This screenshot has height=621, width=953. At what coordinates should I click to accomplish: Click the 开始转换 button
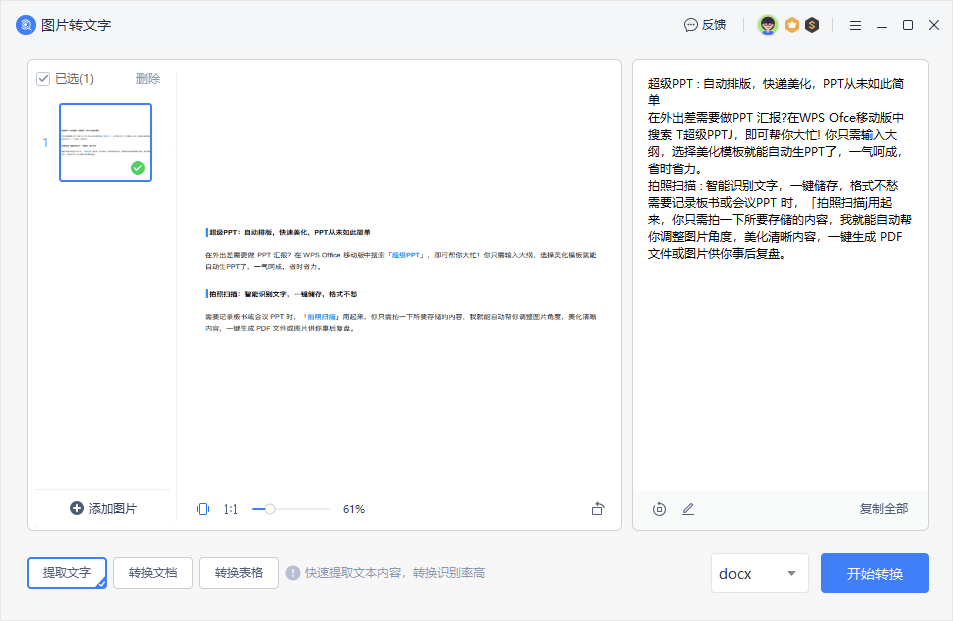coord(874,573)
